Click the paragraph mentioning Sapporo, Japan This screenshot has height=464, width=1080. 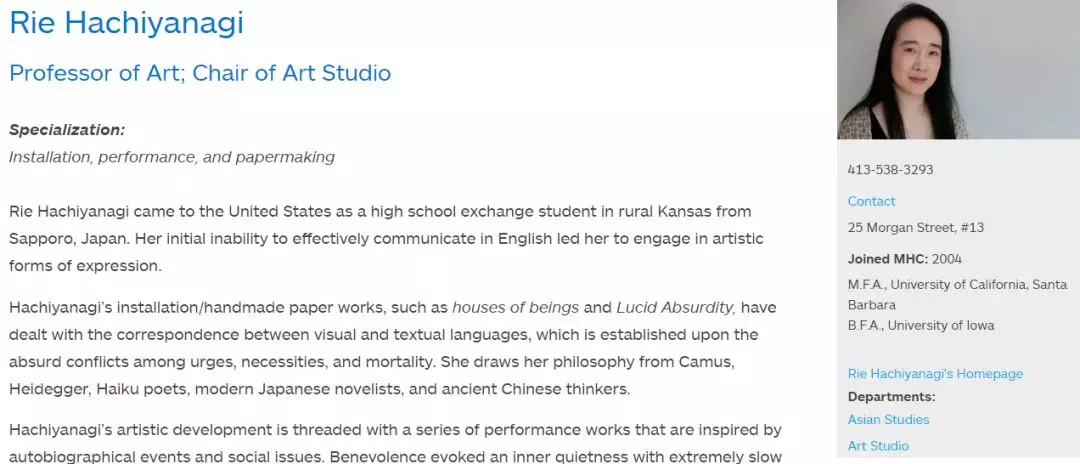(x=380, y=239)
